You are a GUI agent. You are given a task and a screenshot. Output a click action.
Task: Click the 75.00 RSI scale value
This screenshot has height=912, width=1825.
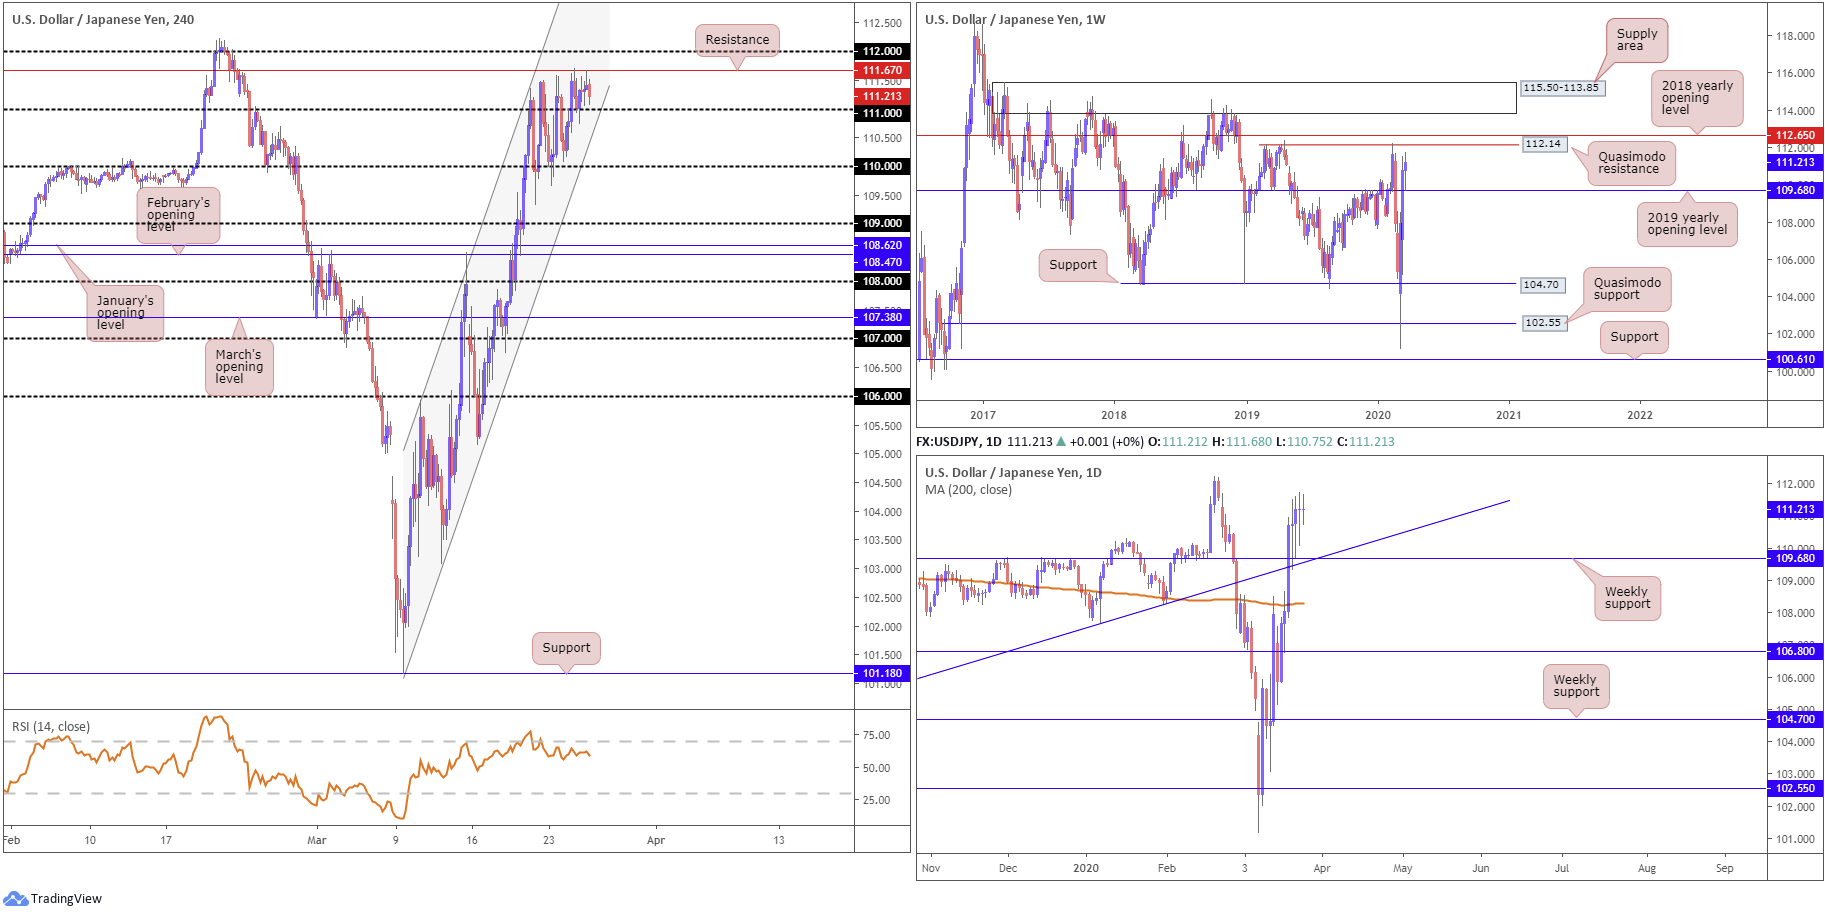[x=877, y=735]
